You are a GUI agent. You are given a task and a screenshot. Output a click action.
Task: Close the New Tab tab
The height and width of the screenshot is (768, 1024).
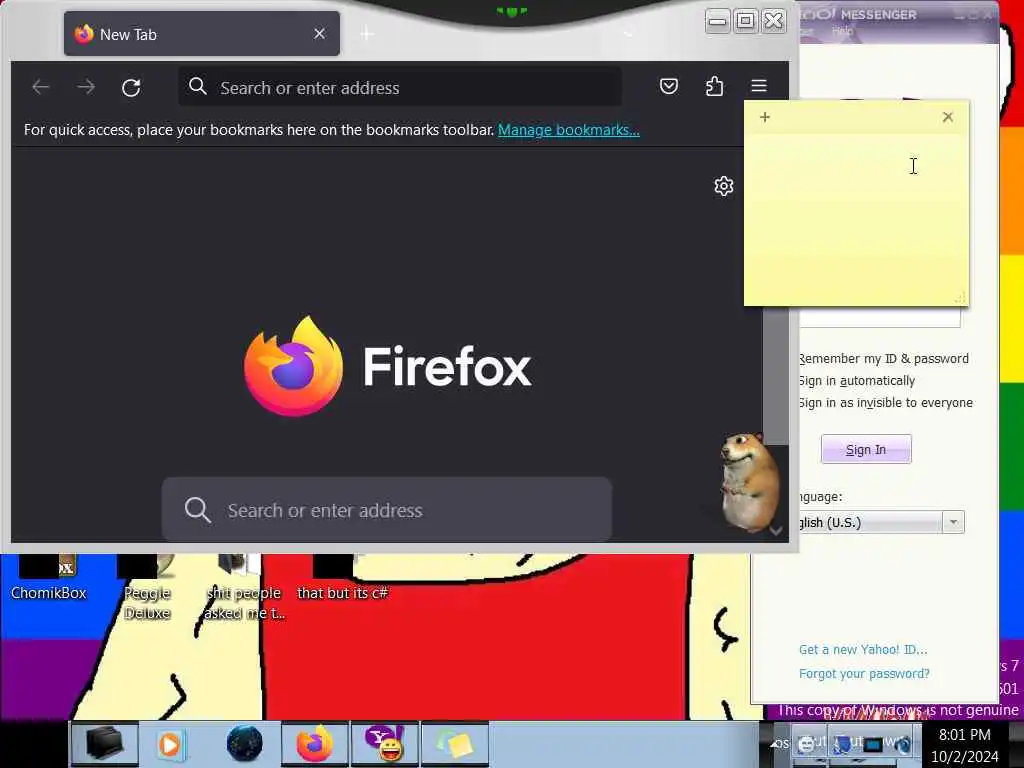click(x=319, y=33)
